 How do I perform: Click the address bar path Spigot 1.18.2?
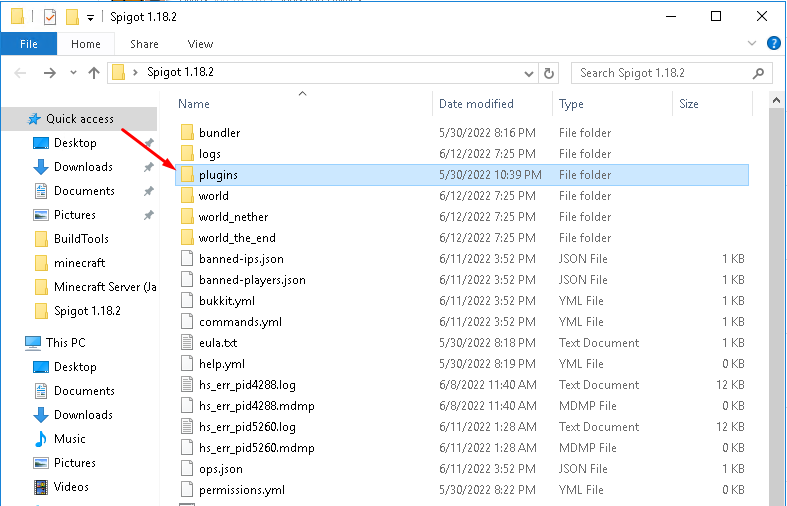point(180,72)
